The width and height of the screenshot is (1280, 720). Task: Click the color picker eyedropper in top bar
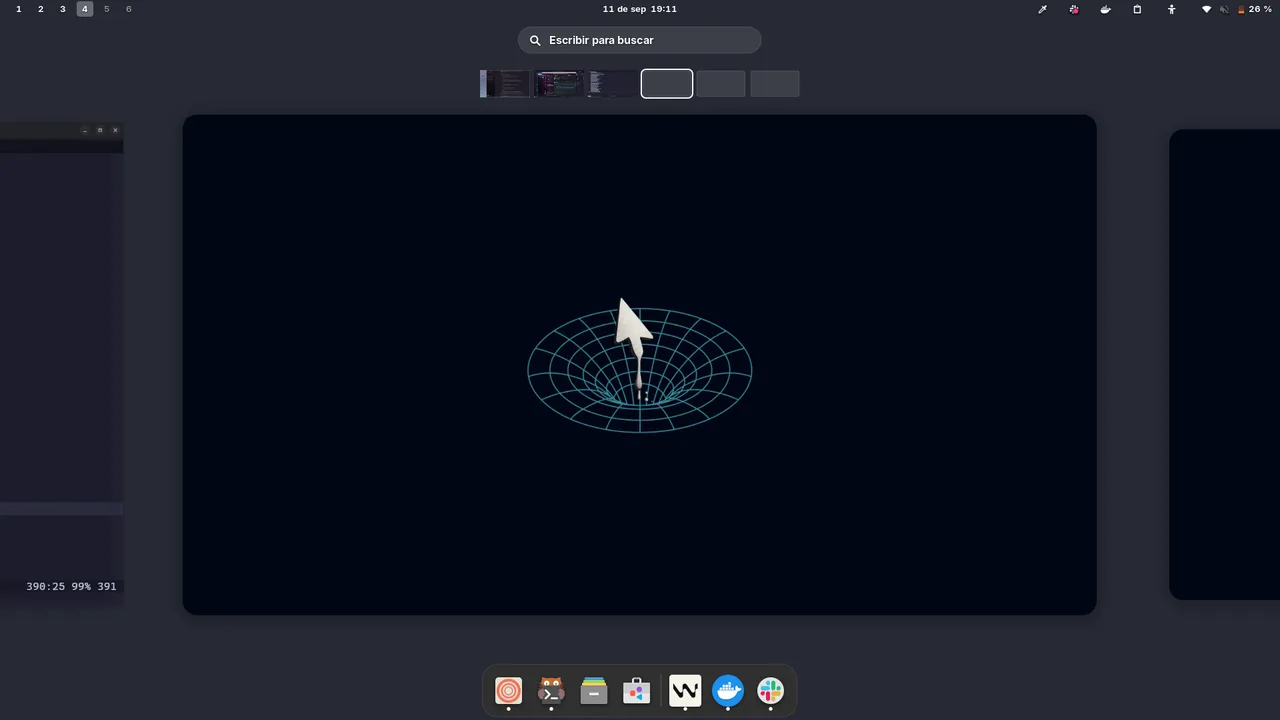[1042, 9]
